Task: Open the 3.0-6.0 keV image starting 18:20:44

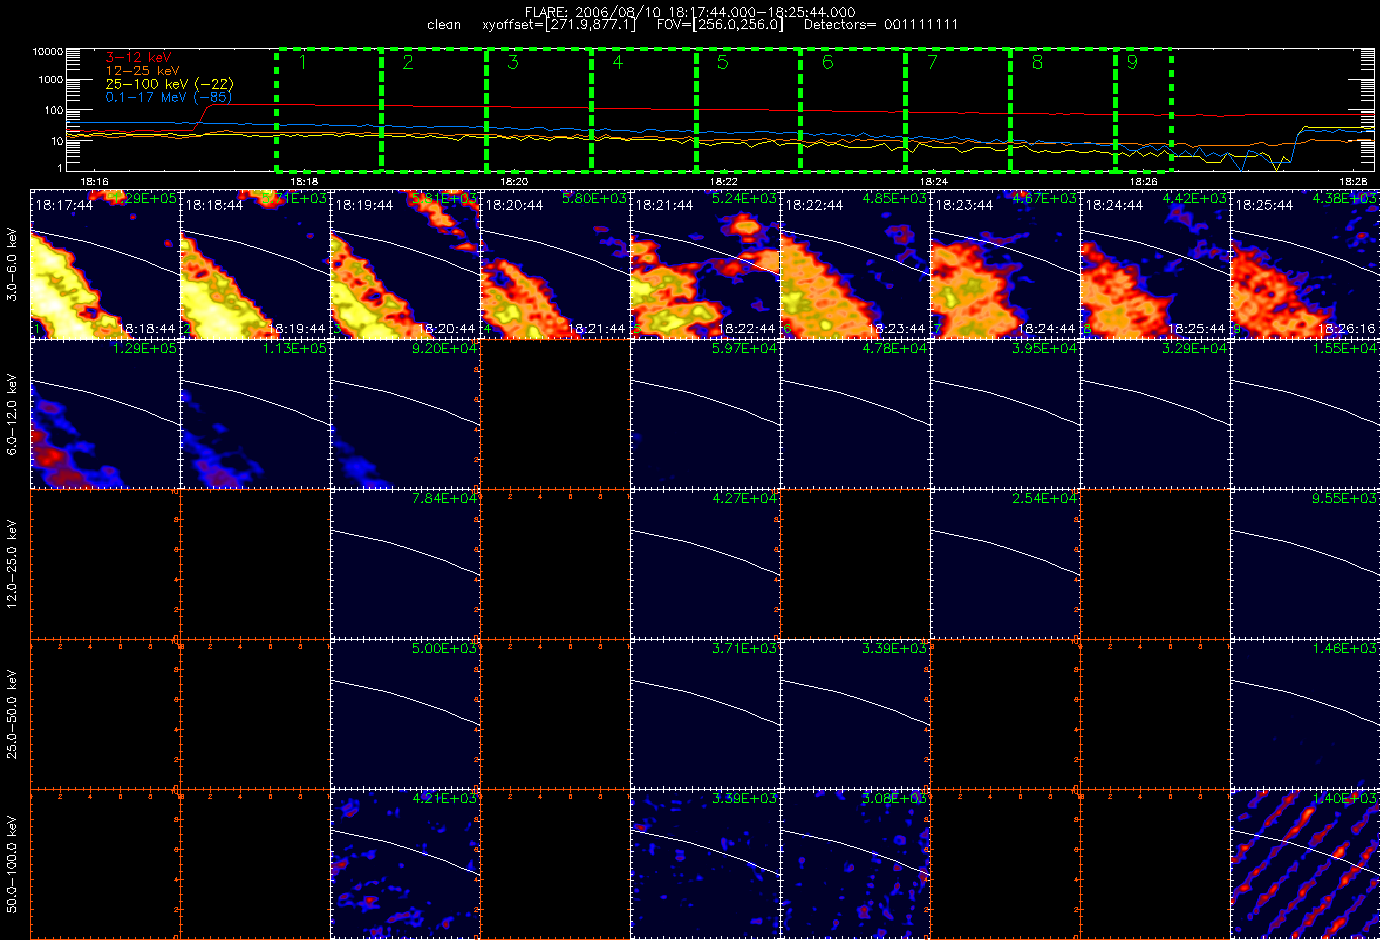Action: click(x=555, y=264)
